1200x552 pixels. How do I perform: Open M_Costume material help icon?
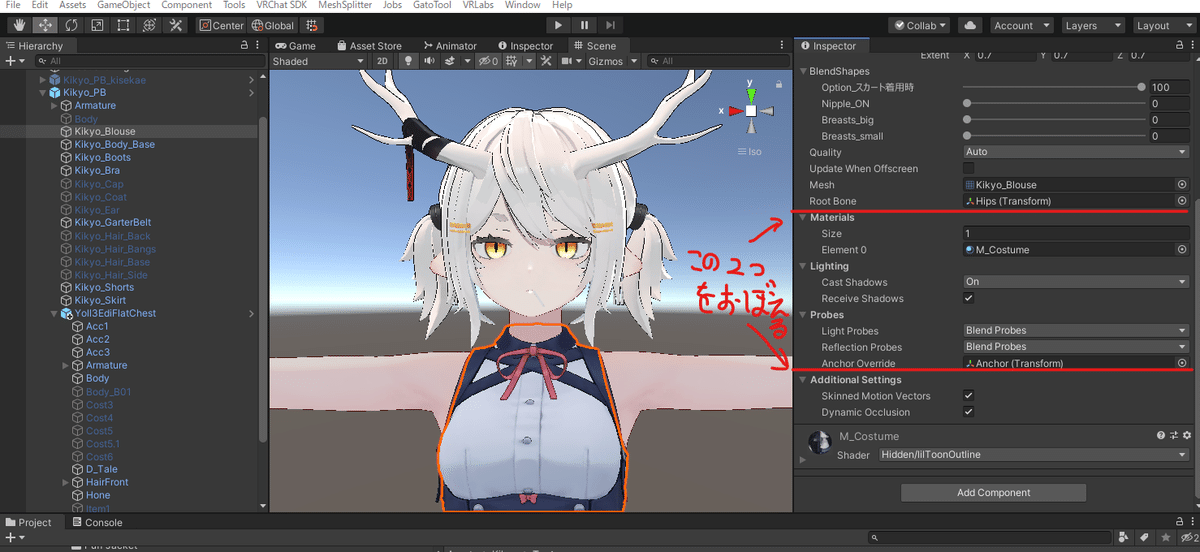1162,436
